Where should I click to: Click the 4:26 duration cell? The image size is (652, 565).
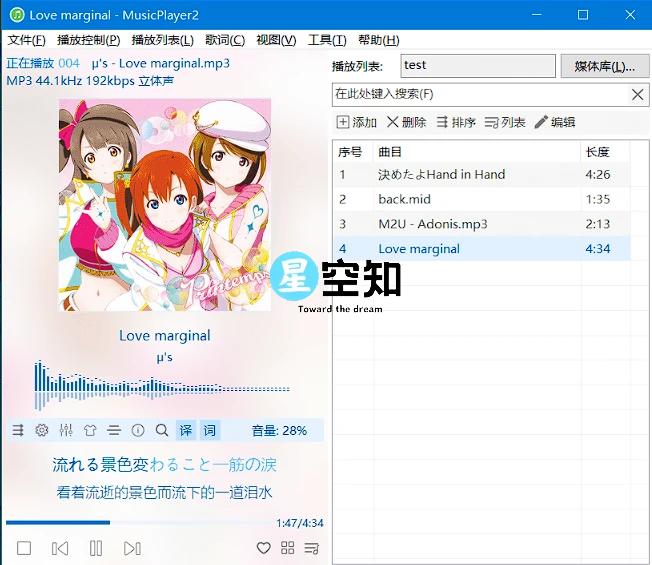coord(598,174)
